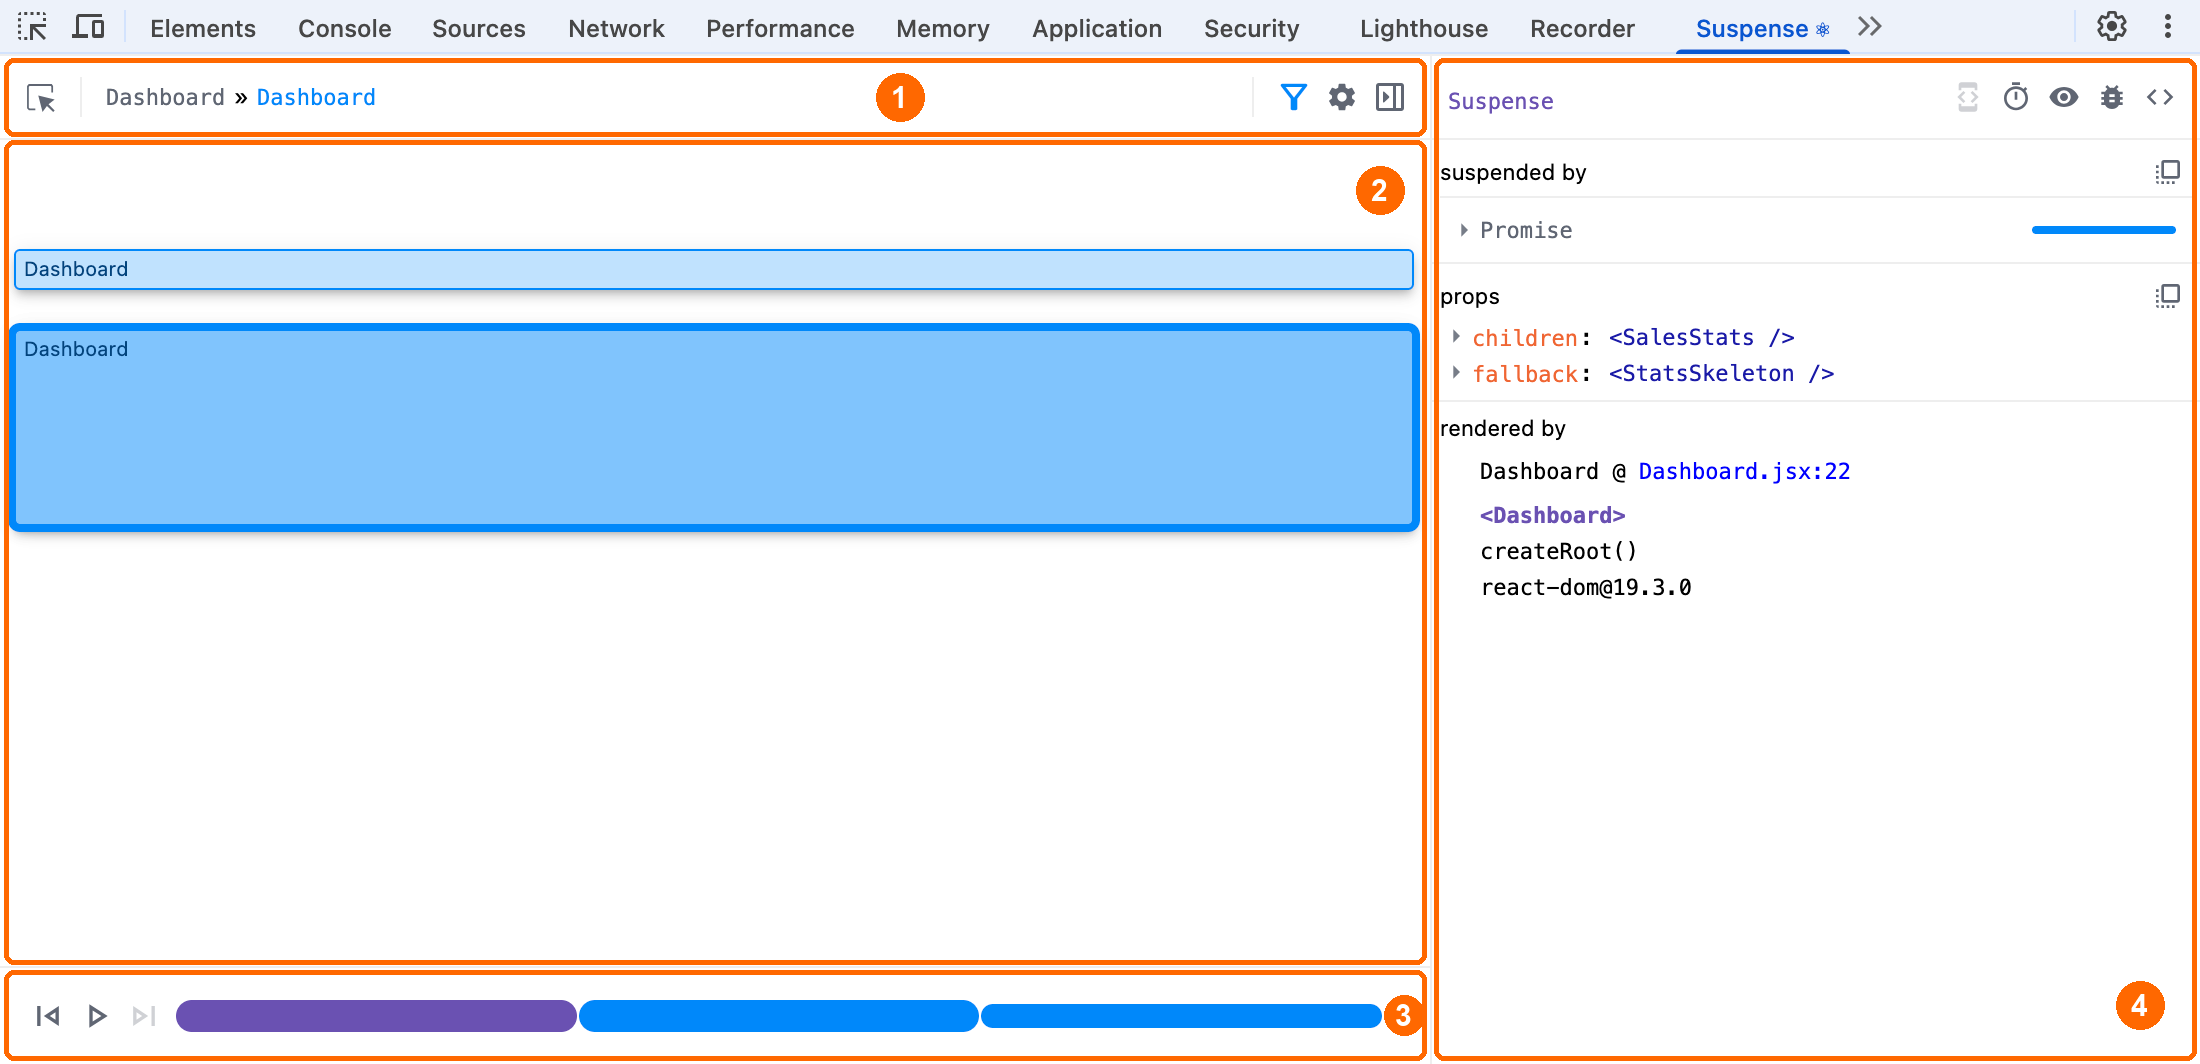Show more tabs via double chevron
Screen dimensions: 2200x1064
(1869, 27)
